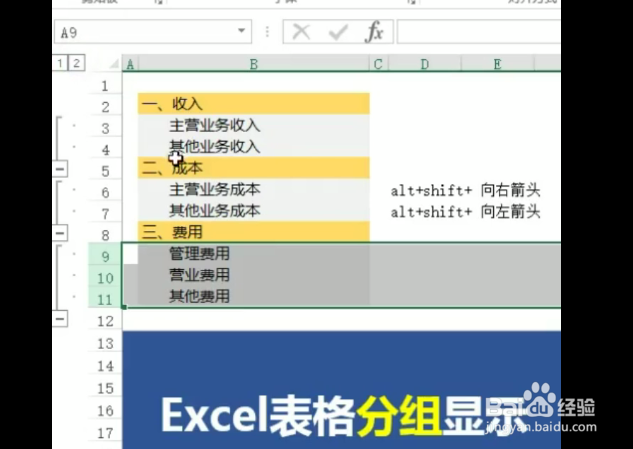Select row 9 header
The width and height of the screenshot is (633, 449).
click(x=105, y=256)
